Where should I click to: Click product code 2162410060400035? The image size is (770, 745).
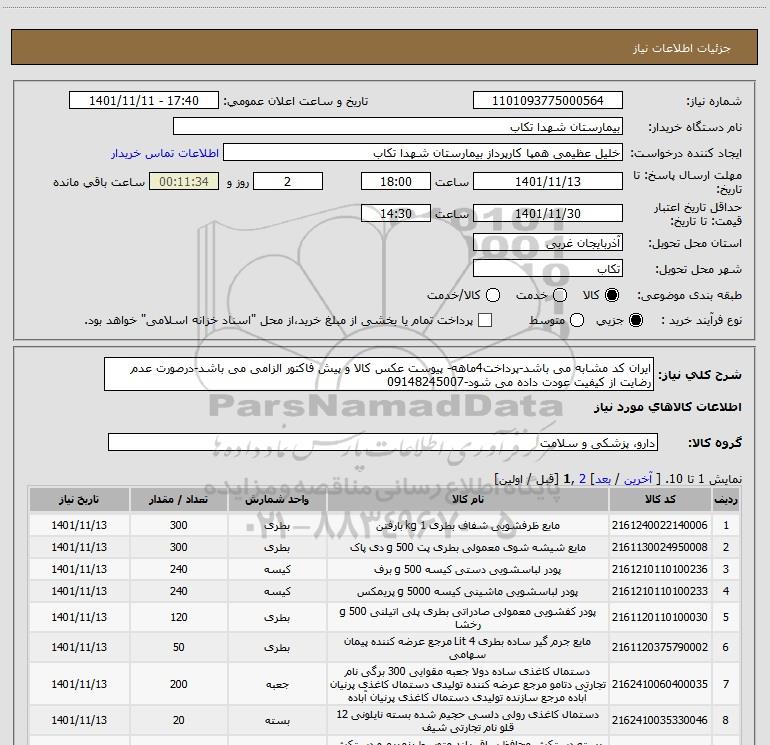tap(660, 684)
